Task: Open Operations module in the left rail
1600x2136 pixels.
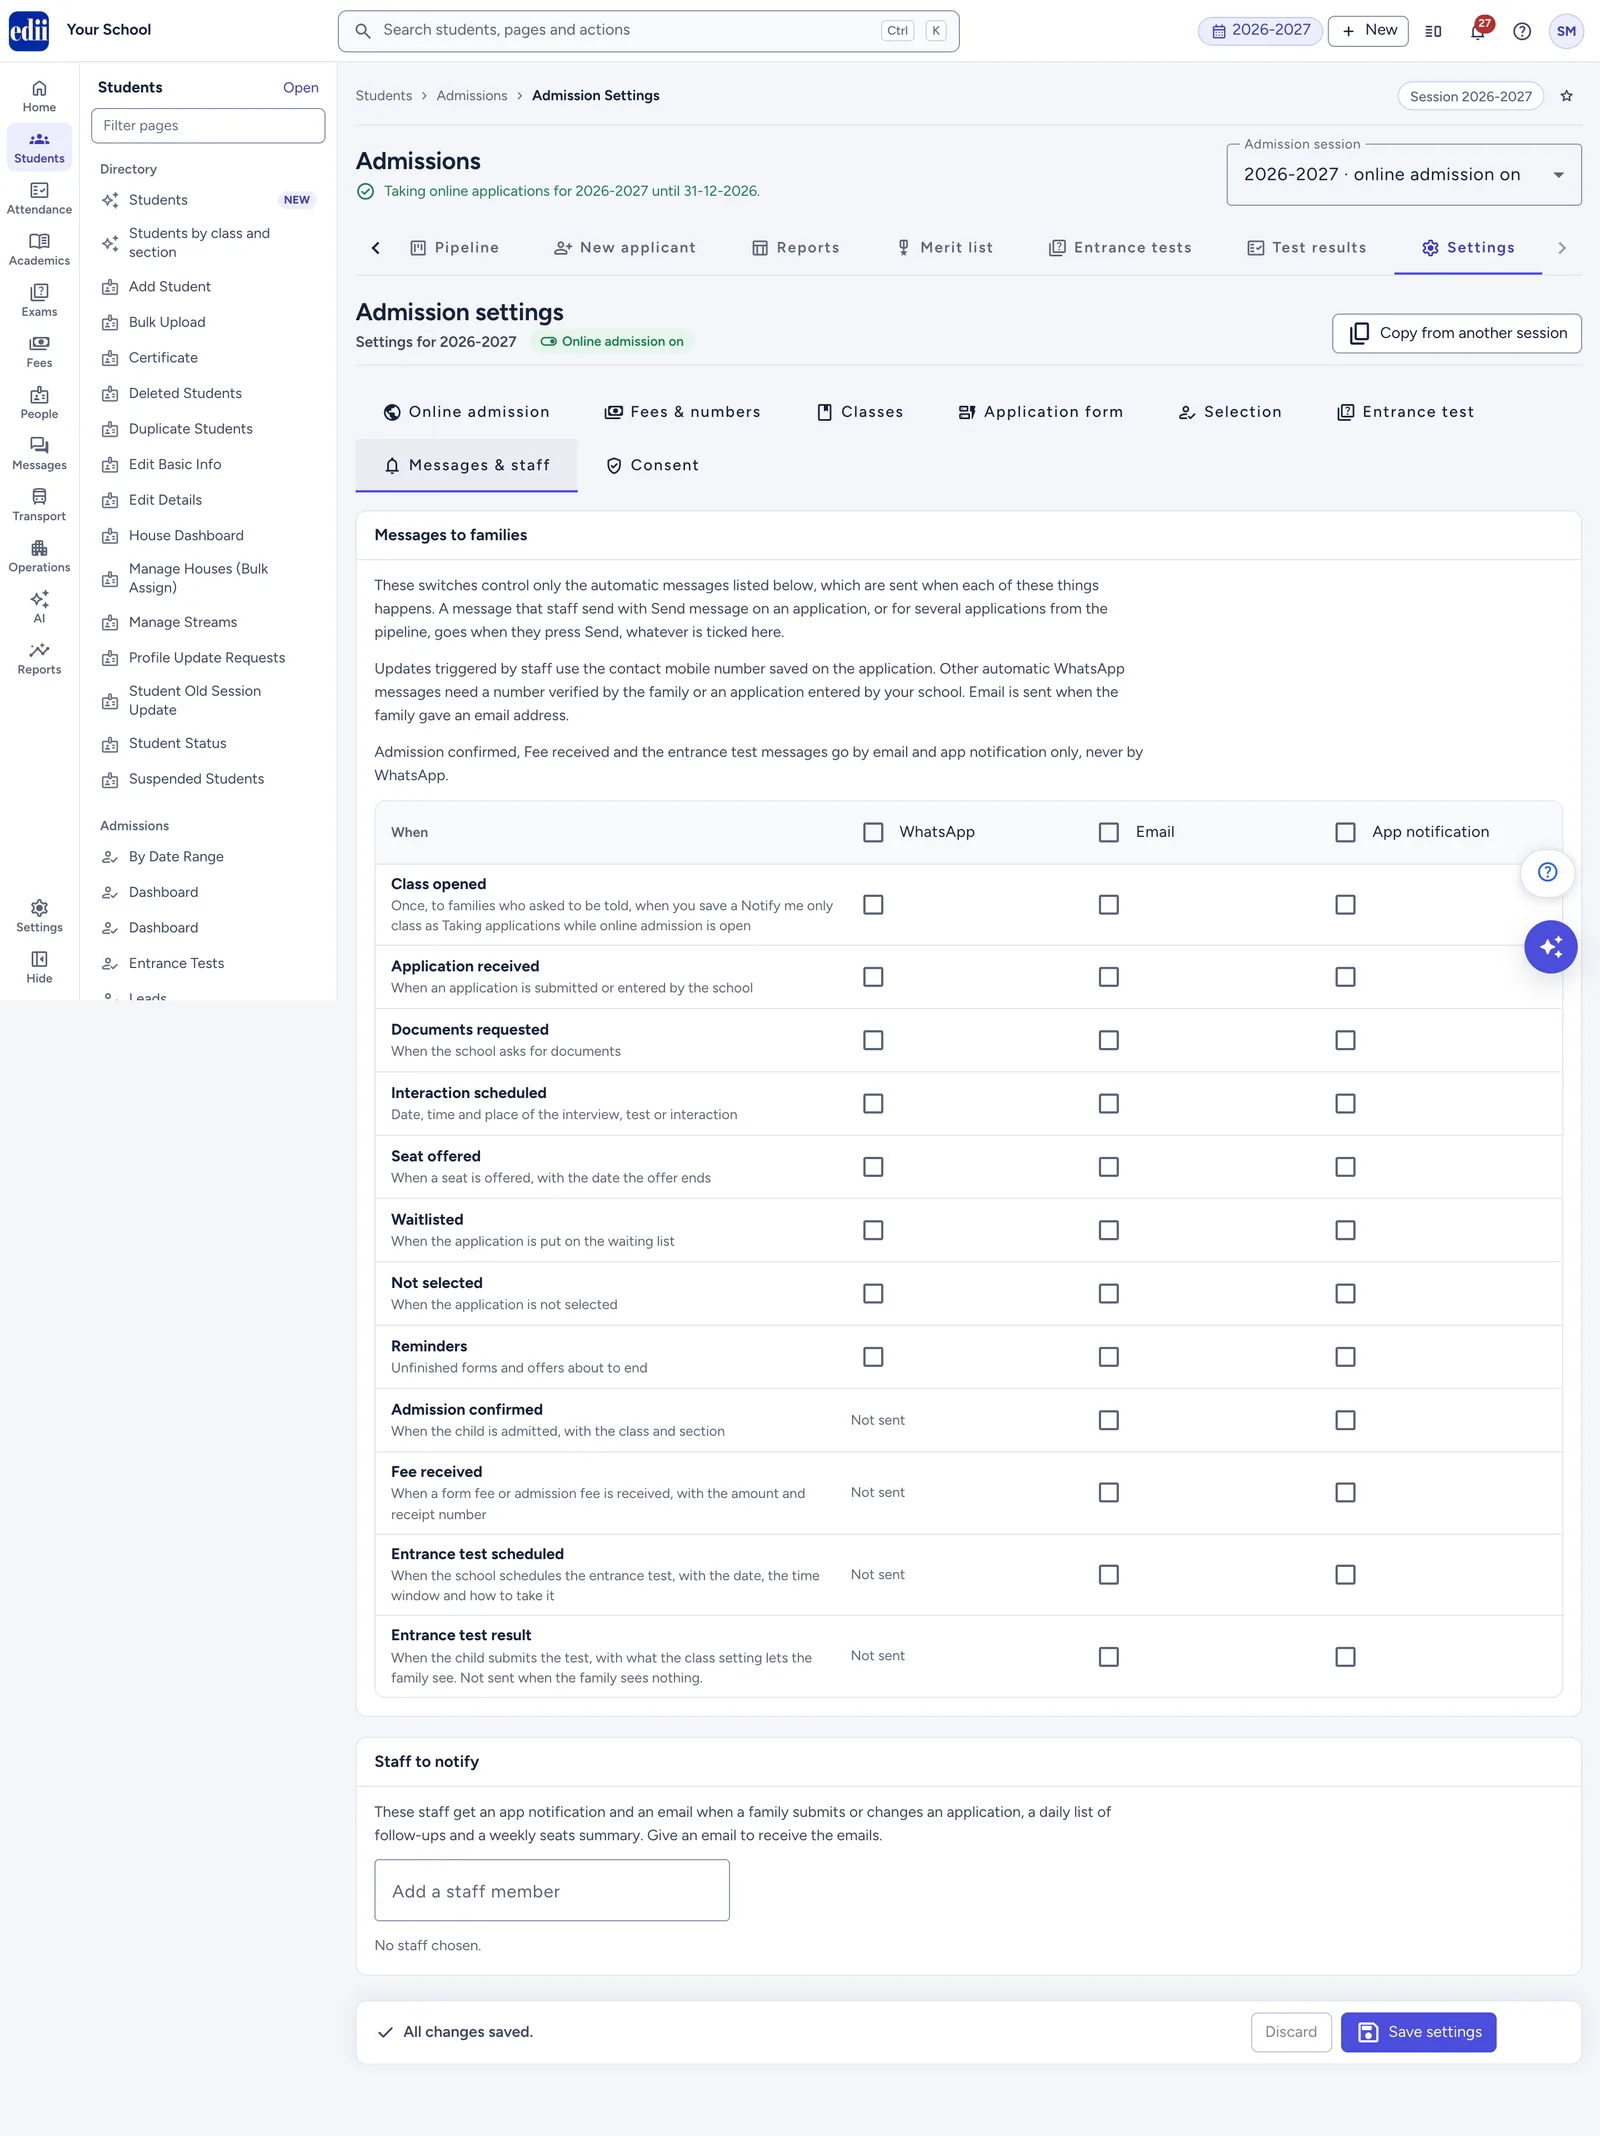Action: [39, 555]
